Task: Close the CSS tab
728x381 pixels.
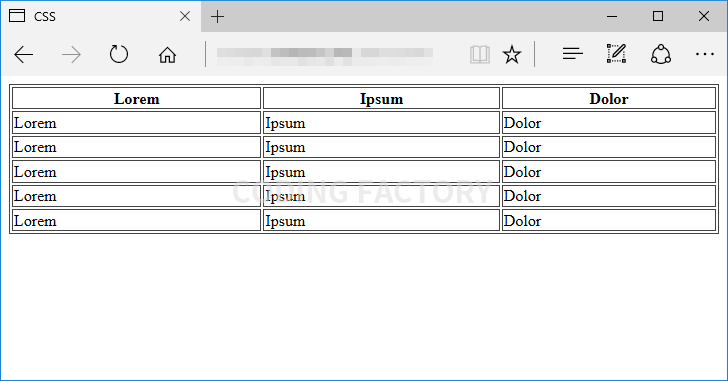Action: (185, 16)
